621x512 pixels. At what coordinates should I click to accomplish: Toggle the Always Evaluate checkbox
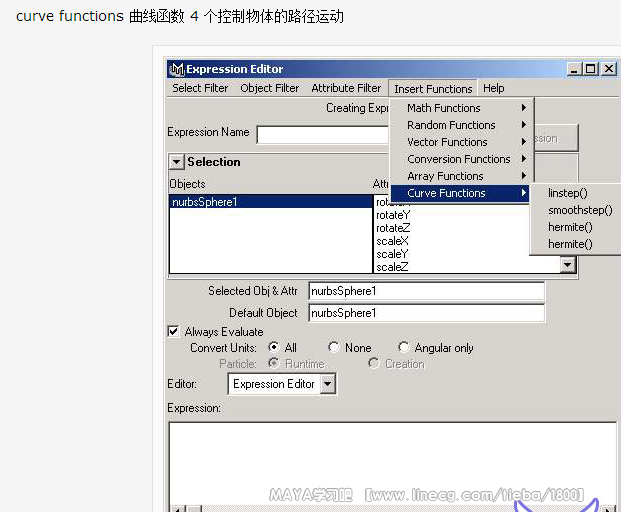pyautogui.click(x=173, y=331)
